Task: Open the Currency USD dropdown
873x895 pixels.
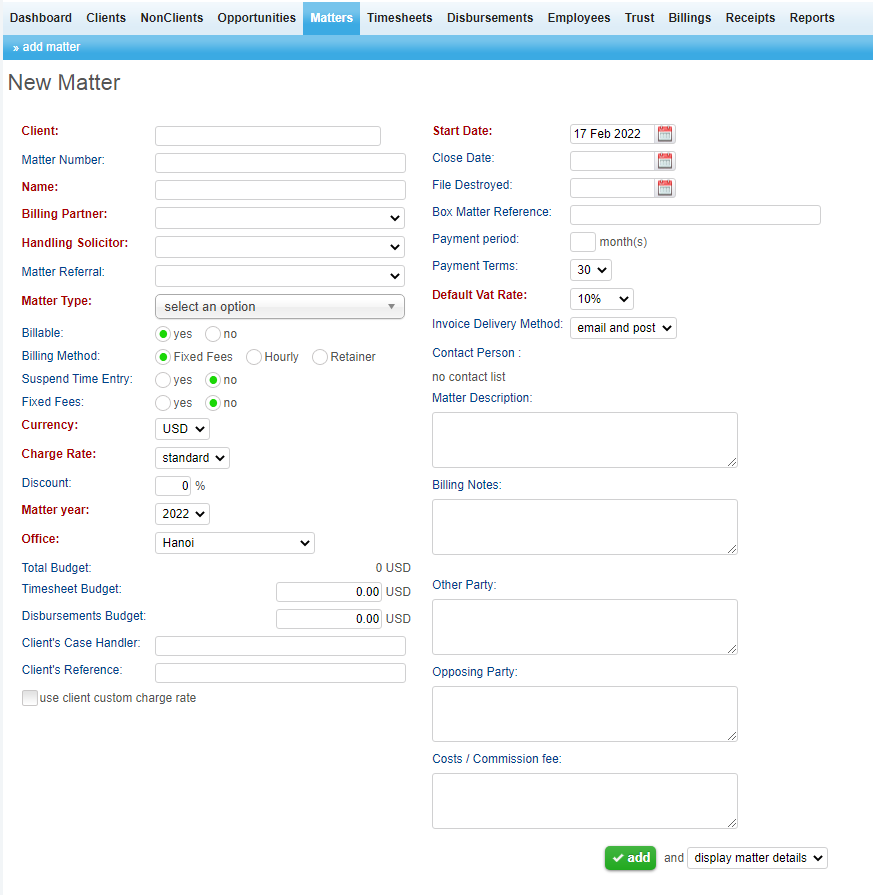Action: (183, 429)
